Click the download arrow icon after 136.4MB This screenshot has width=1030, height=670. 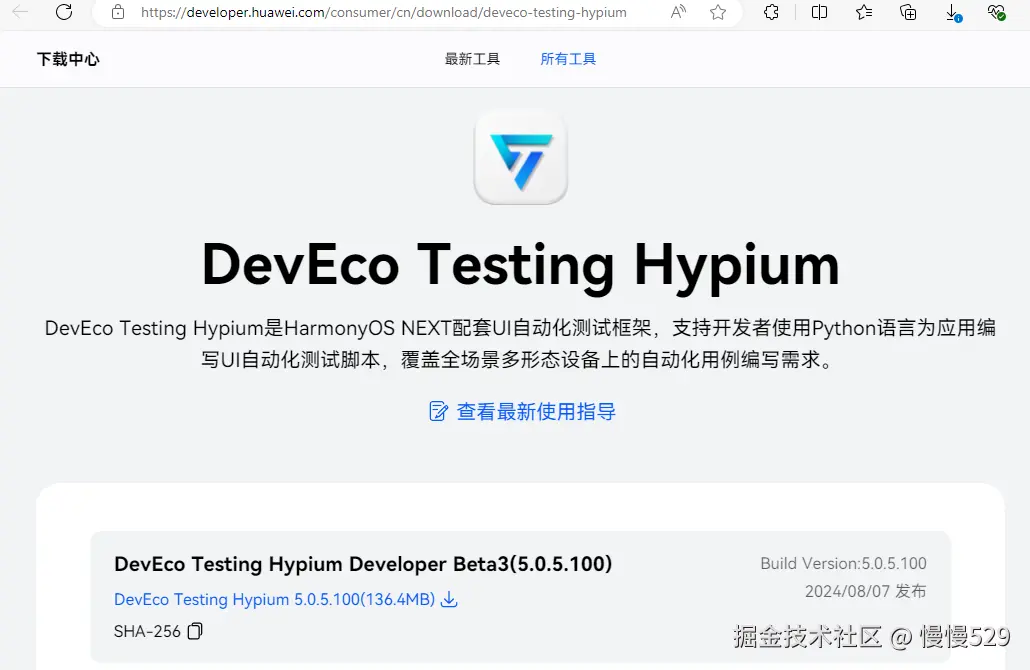[449, 599]
